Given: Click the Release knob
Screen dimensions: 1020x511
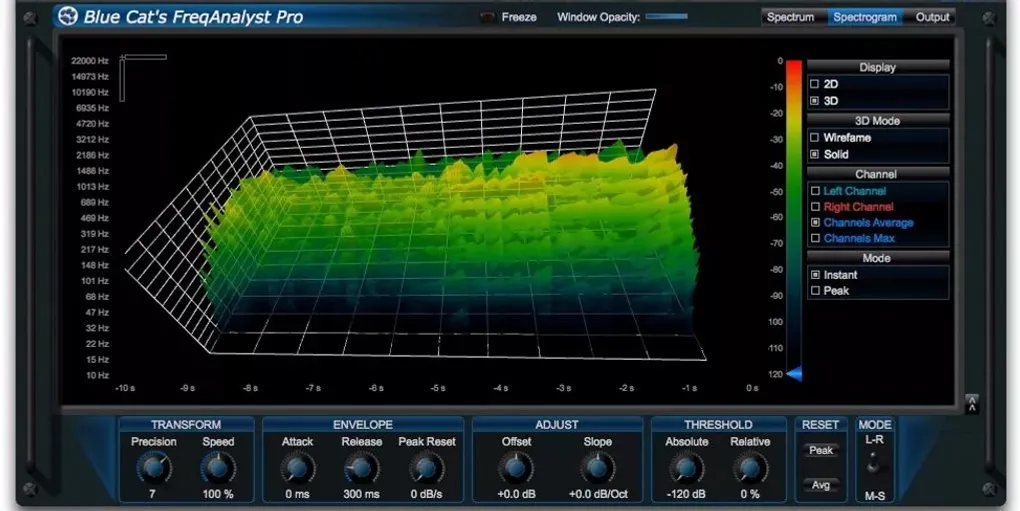Looking at the screenshot, I should (x=361, y=466).
